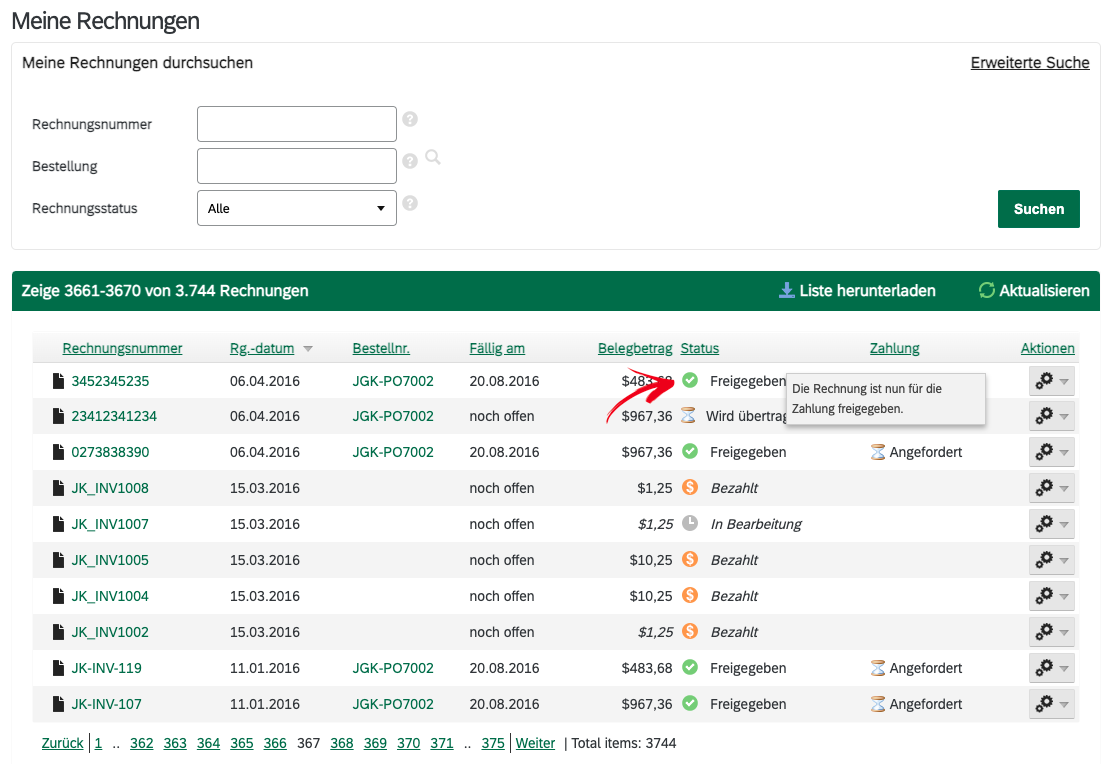Click into Rechnungsnummer input field
This screenshot has height=764, width=1114.
click(297, 124)
